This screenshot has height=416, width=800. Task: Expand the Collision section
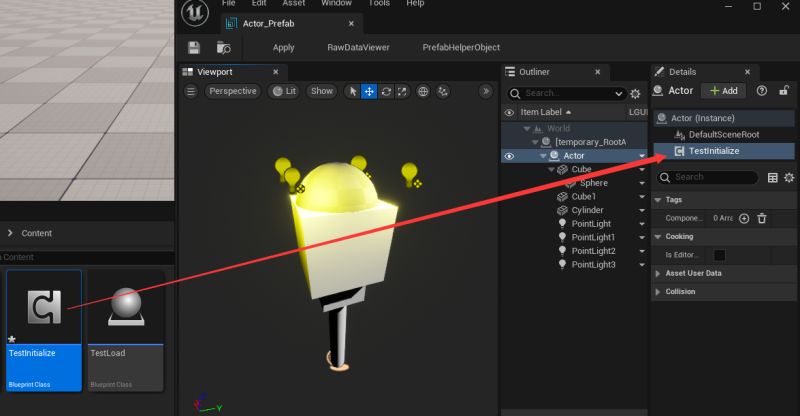tap(658, 292)
